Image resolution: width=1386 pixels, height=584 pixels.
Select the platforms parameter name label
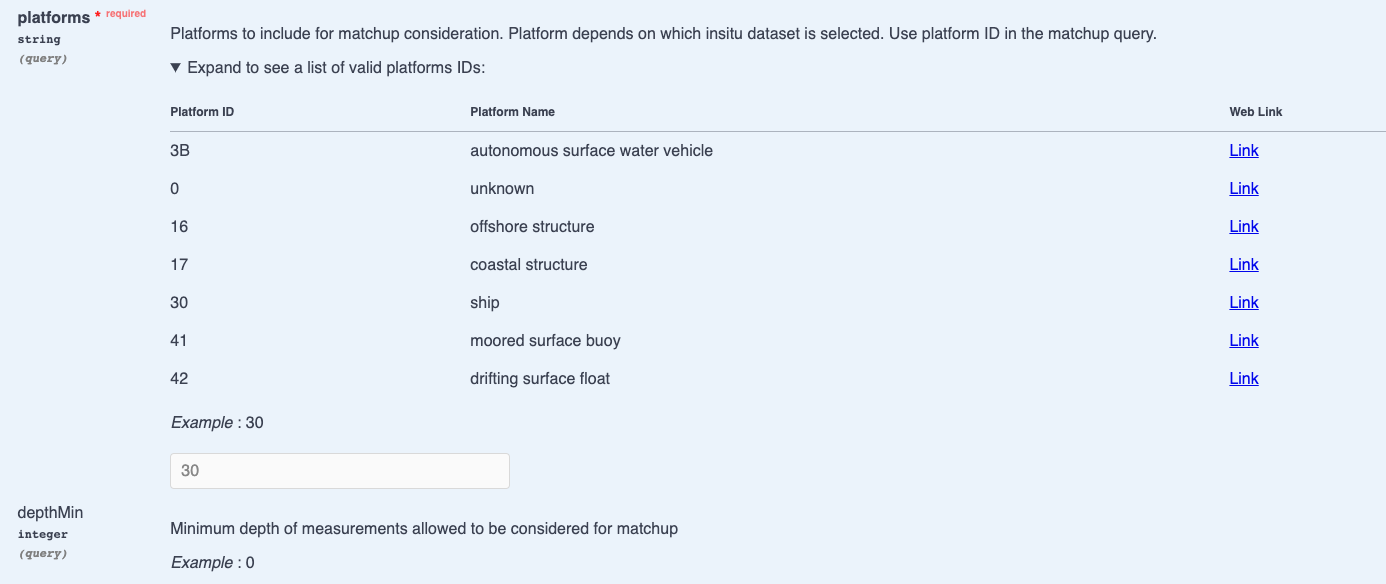[54, 18]
